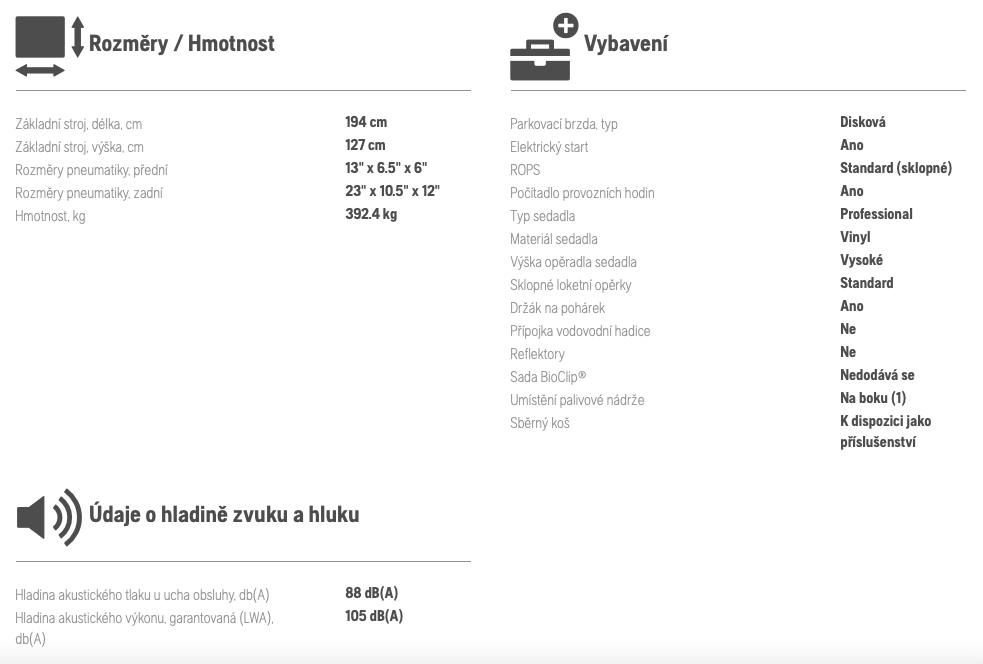Select the Údaje o hladině zvuku a hluku heading
The height and width of the screenshot is (664, 983).
point(224,515)
